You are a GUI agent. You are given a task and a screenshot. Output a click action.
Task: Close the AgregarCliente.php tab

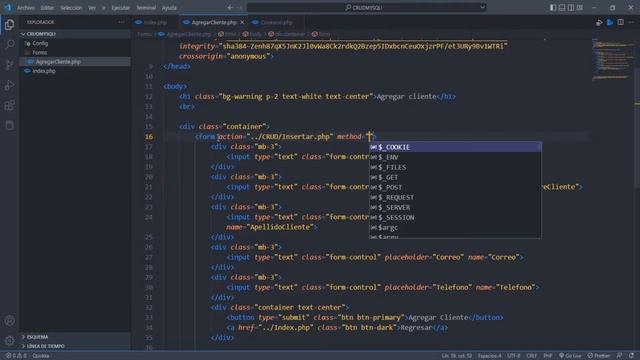coord(242,22)
